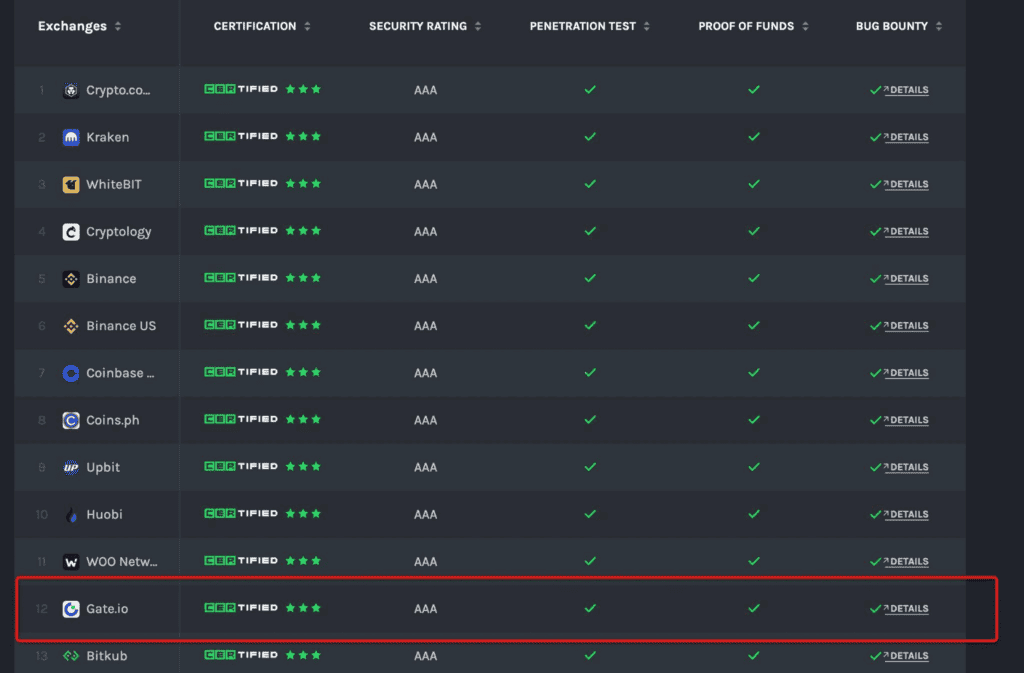1024x673 pixels.
Task: Click the certified badge in Huobi row
Action: click(x=241, y=513)
